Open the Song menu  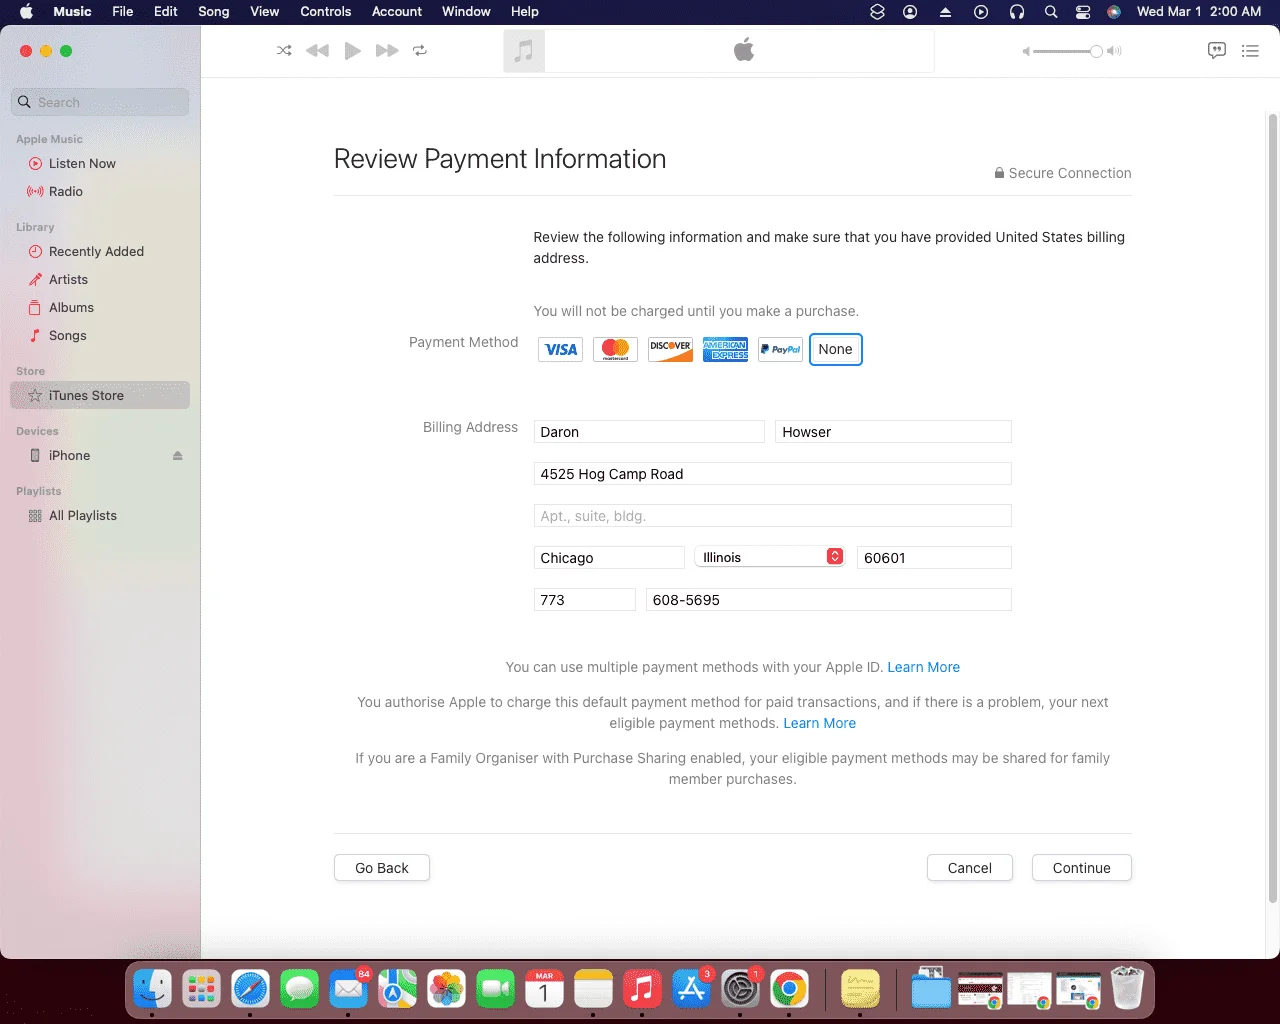tap(214, 12)
